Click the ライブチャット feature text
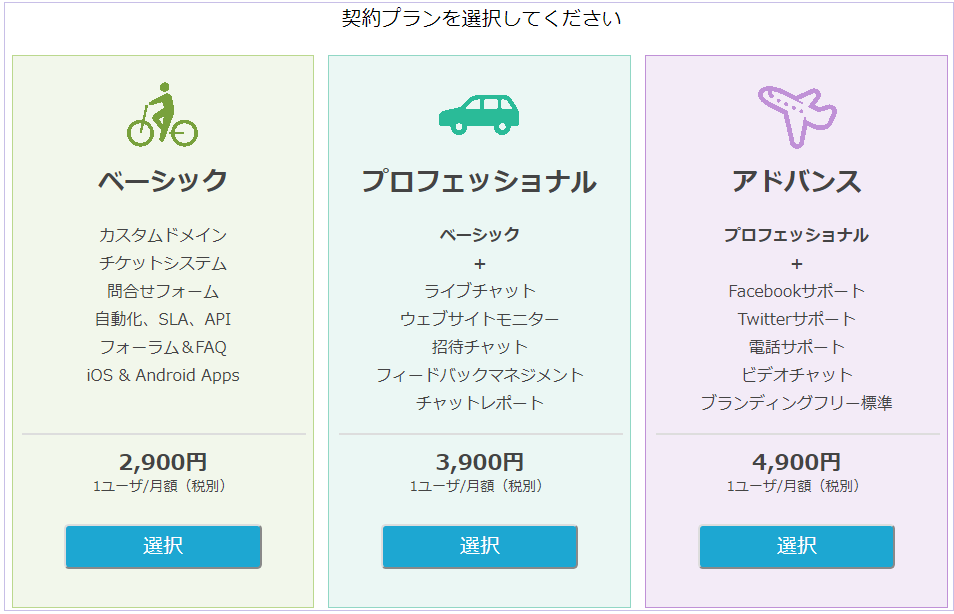954x614 pixels. pos(479,291)
